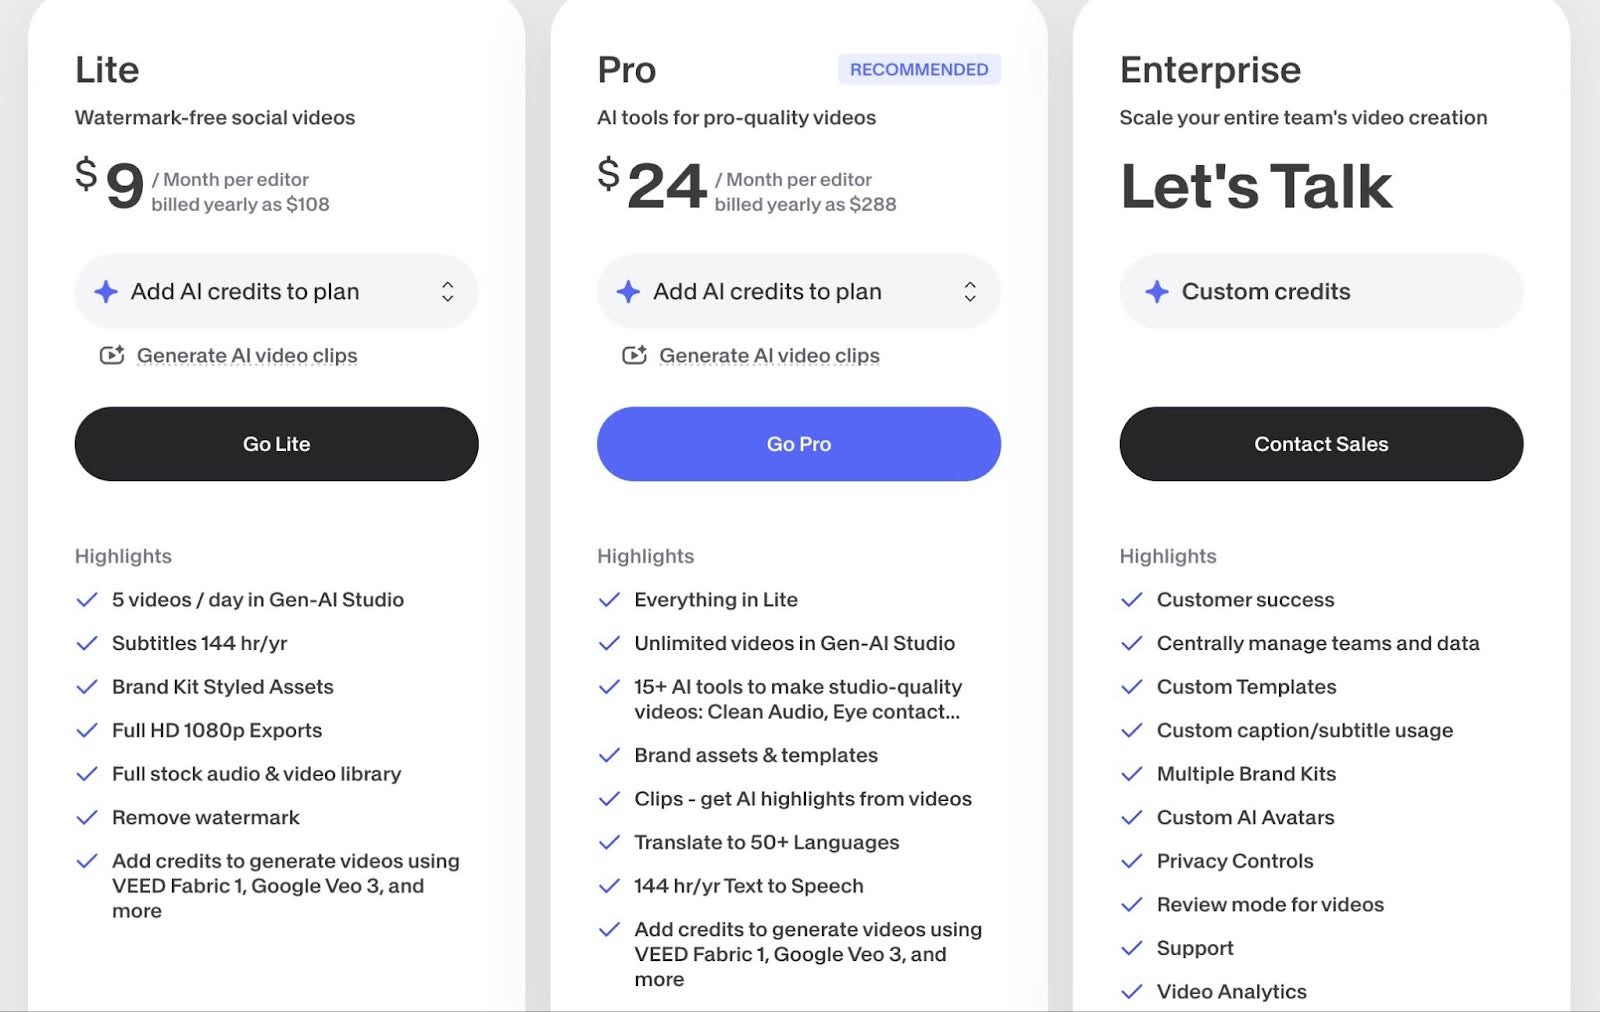Click Generate AI video clips link under Lite

tap(247, 356)
